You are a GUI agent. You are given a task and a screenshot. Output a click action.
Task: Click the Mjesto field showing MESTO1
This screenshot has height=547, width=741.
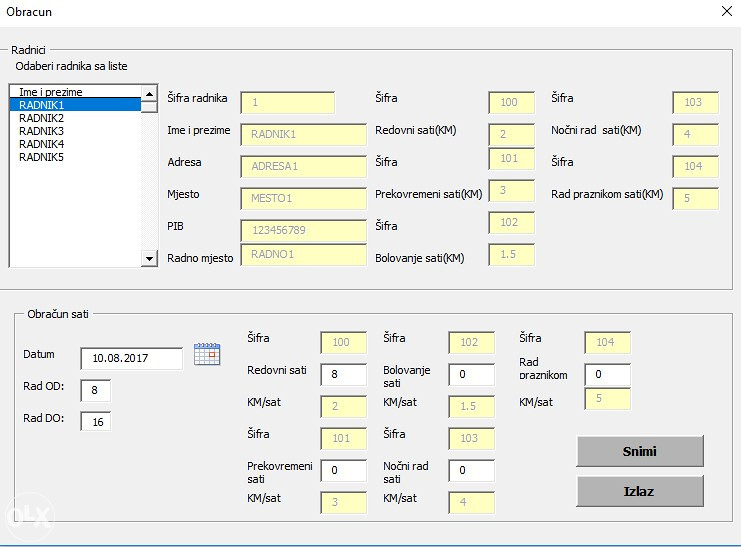303,199
